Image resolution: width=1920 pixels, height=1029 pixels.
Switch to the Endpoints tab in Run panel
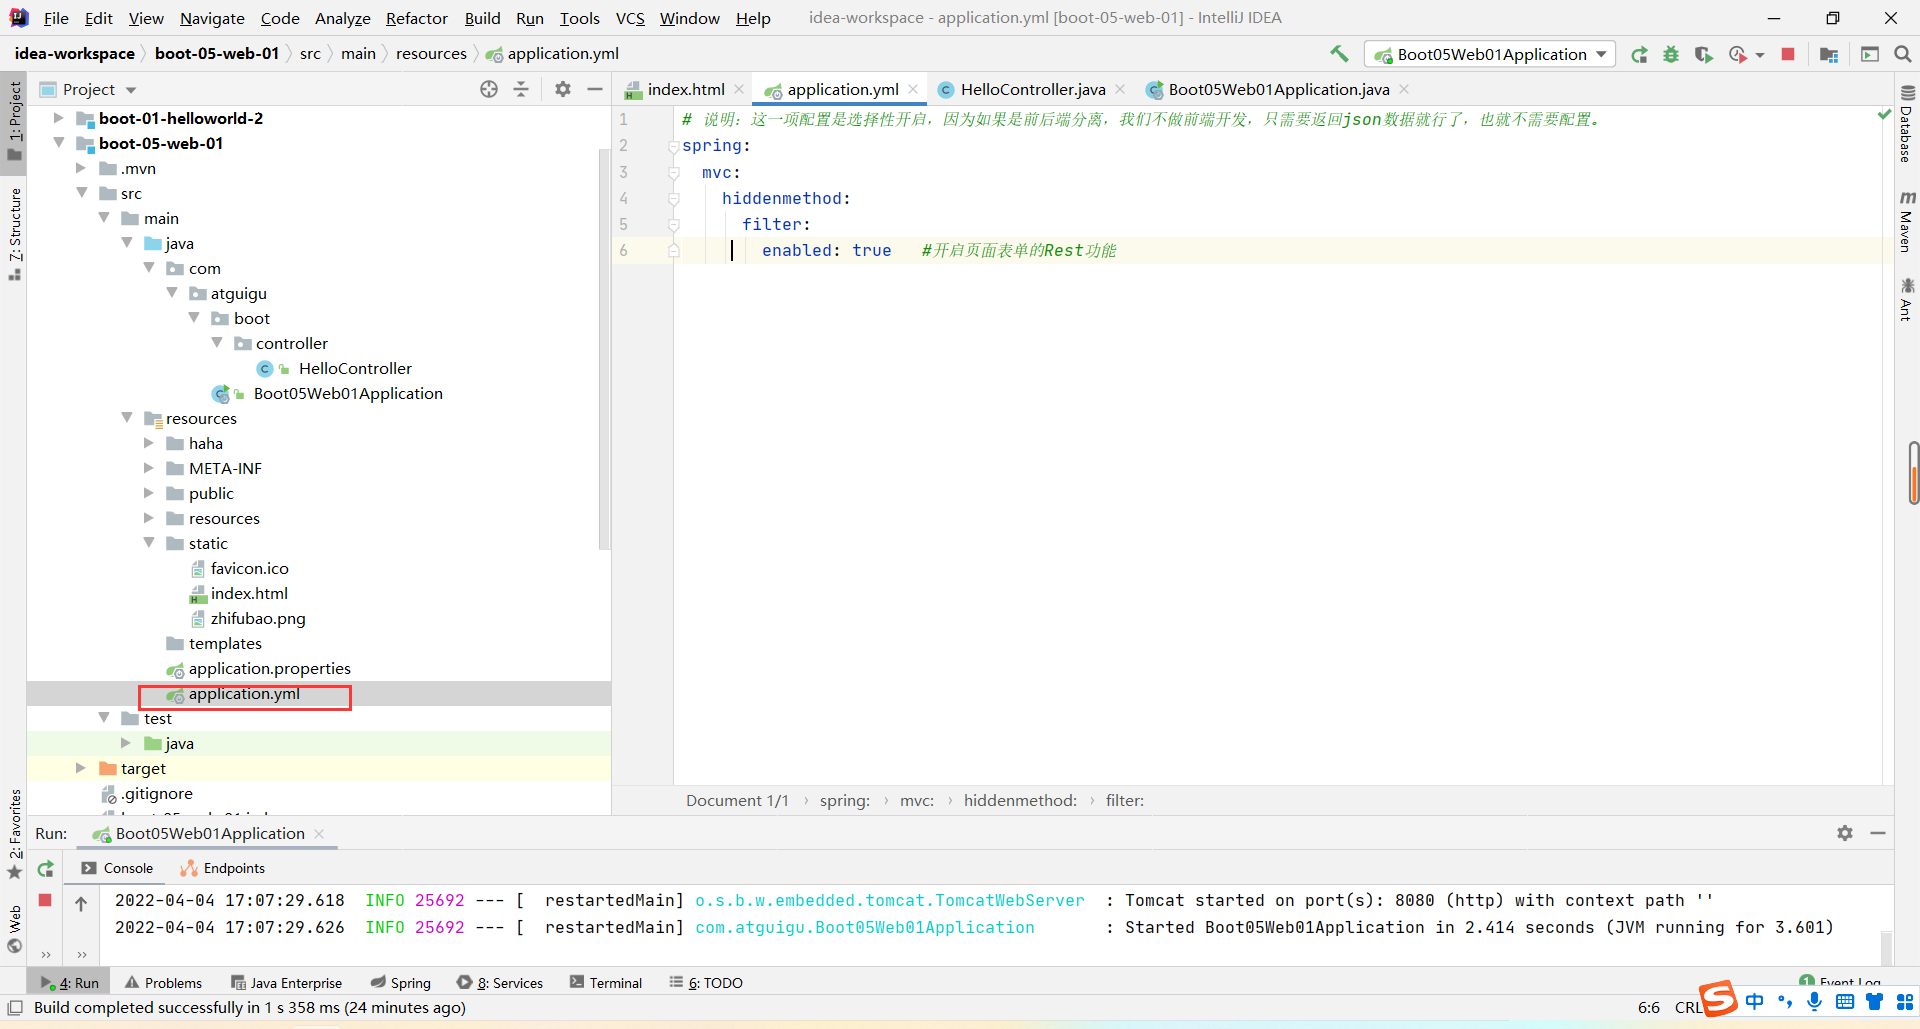pos(223,868)
